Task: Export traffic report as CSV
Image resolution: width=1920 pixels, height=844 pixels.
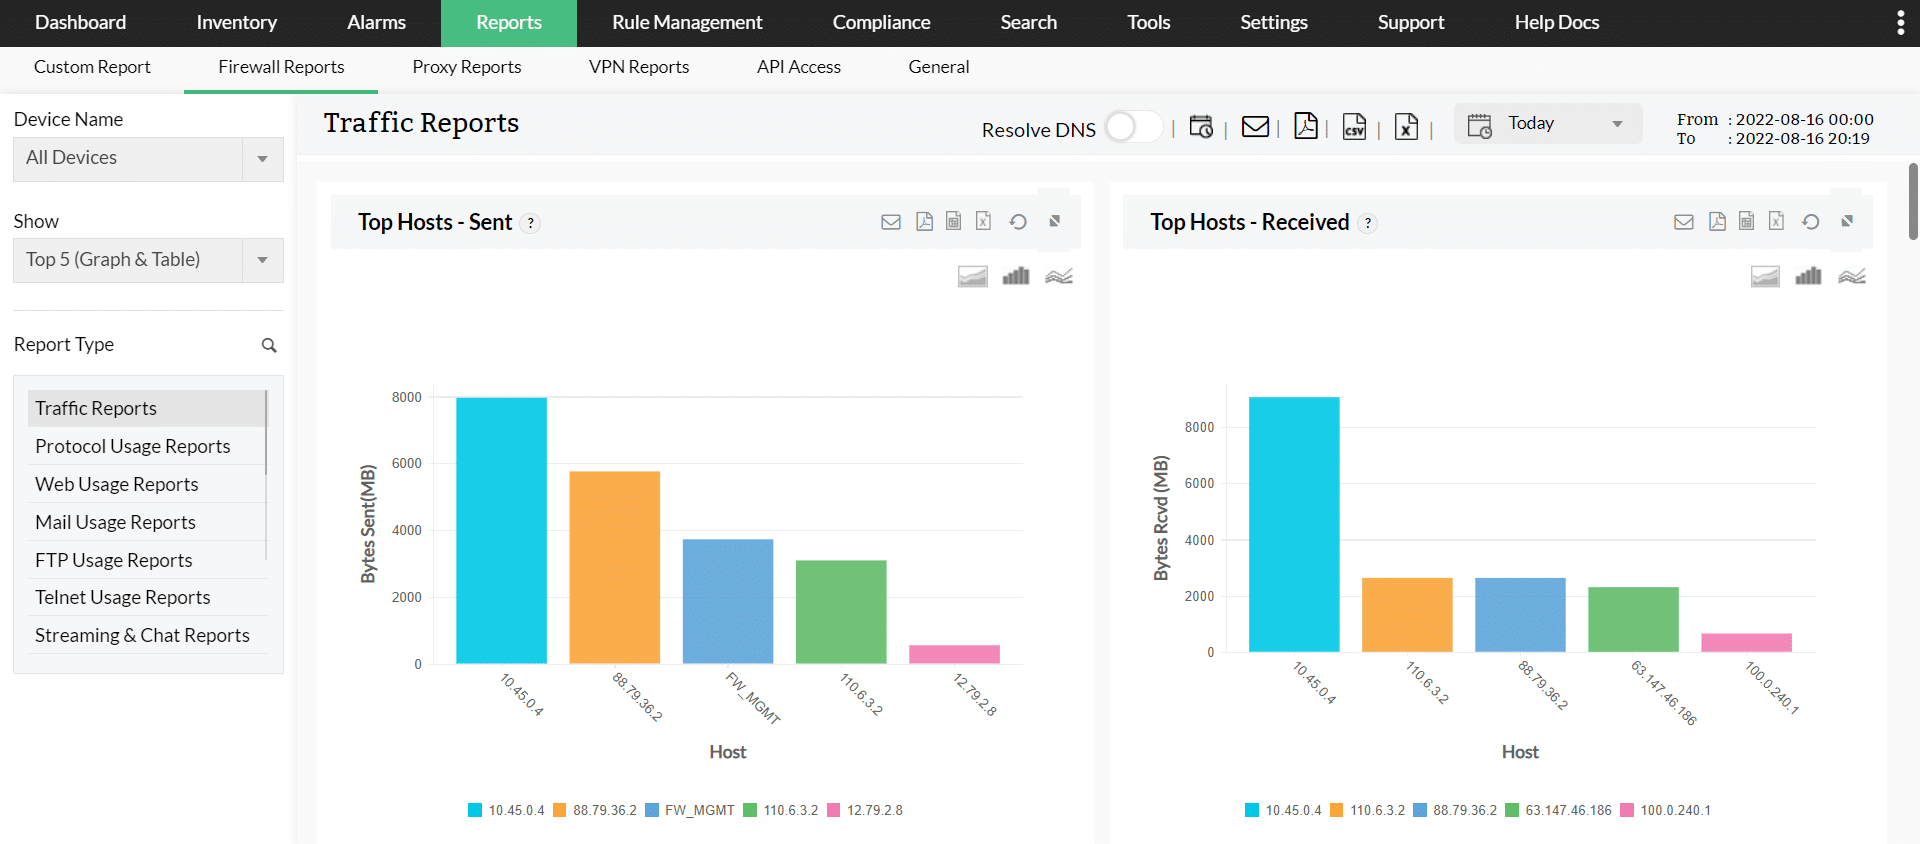Action: [x=1354, y=127]
